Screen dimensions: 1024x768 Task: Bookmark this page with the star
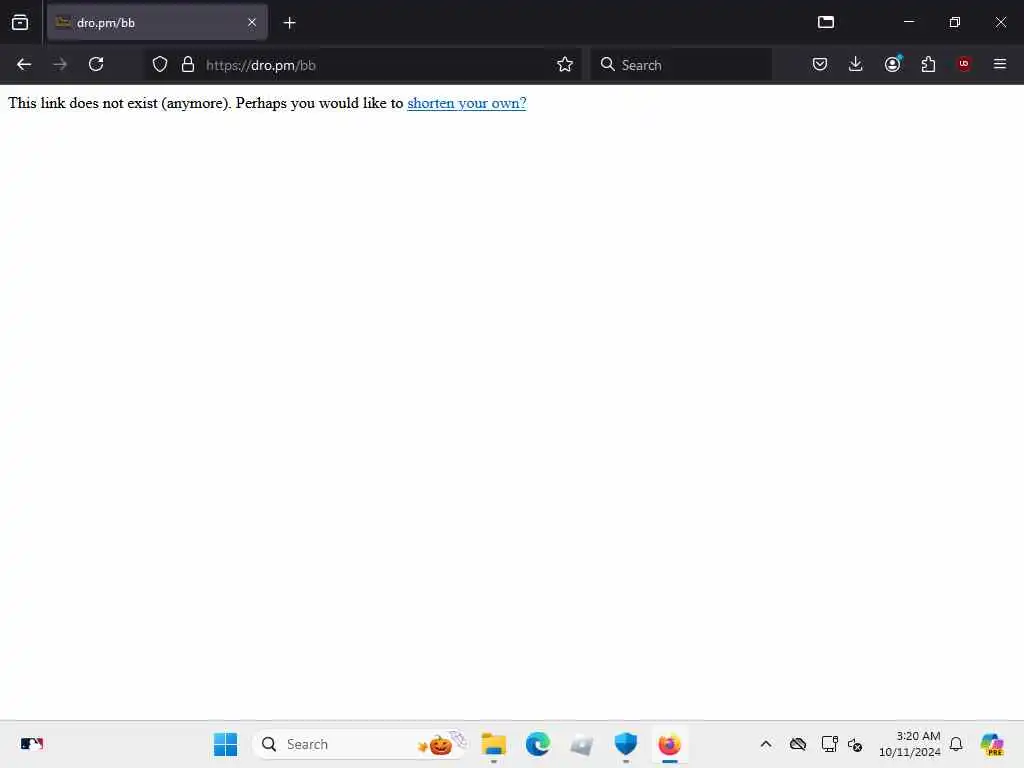(565, 65)
